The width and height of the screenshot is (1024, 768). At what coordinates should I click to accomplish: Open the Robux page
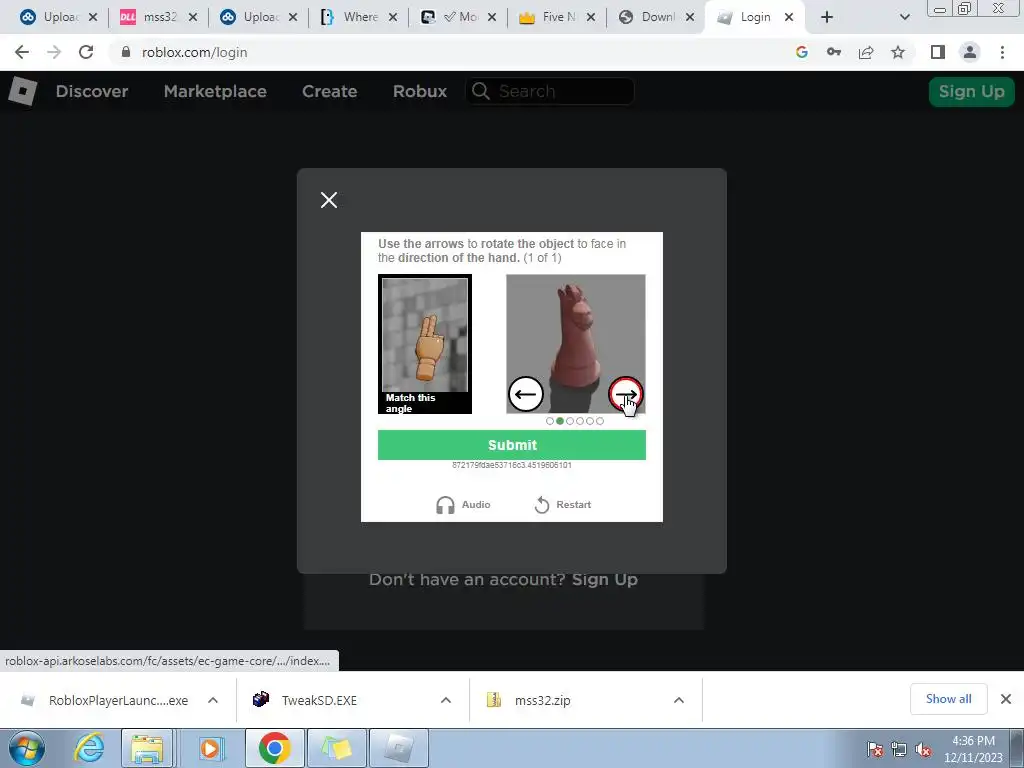point(420,91)
